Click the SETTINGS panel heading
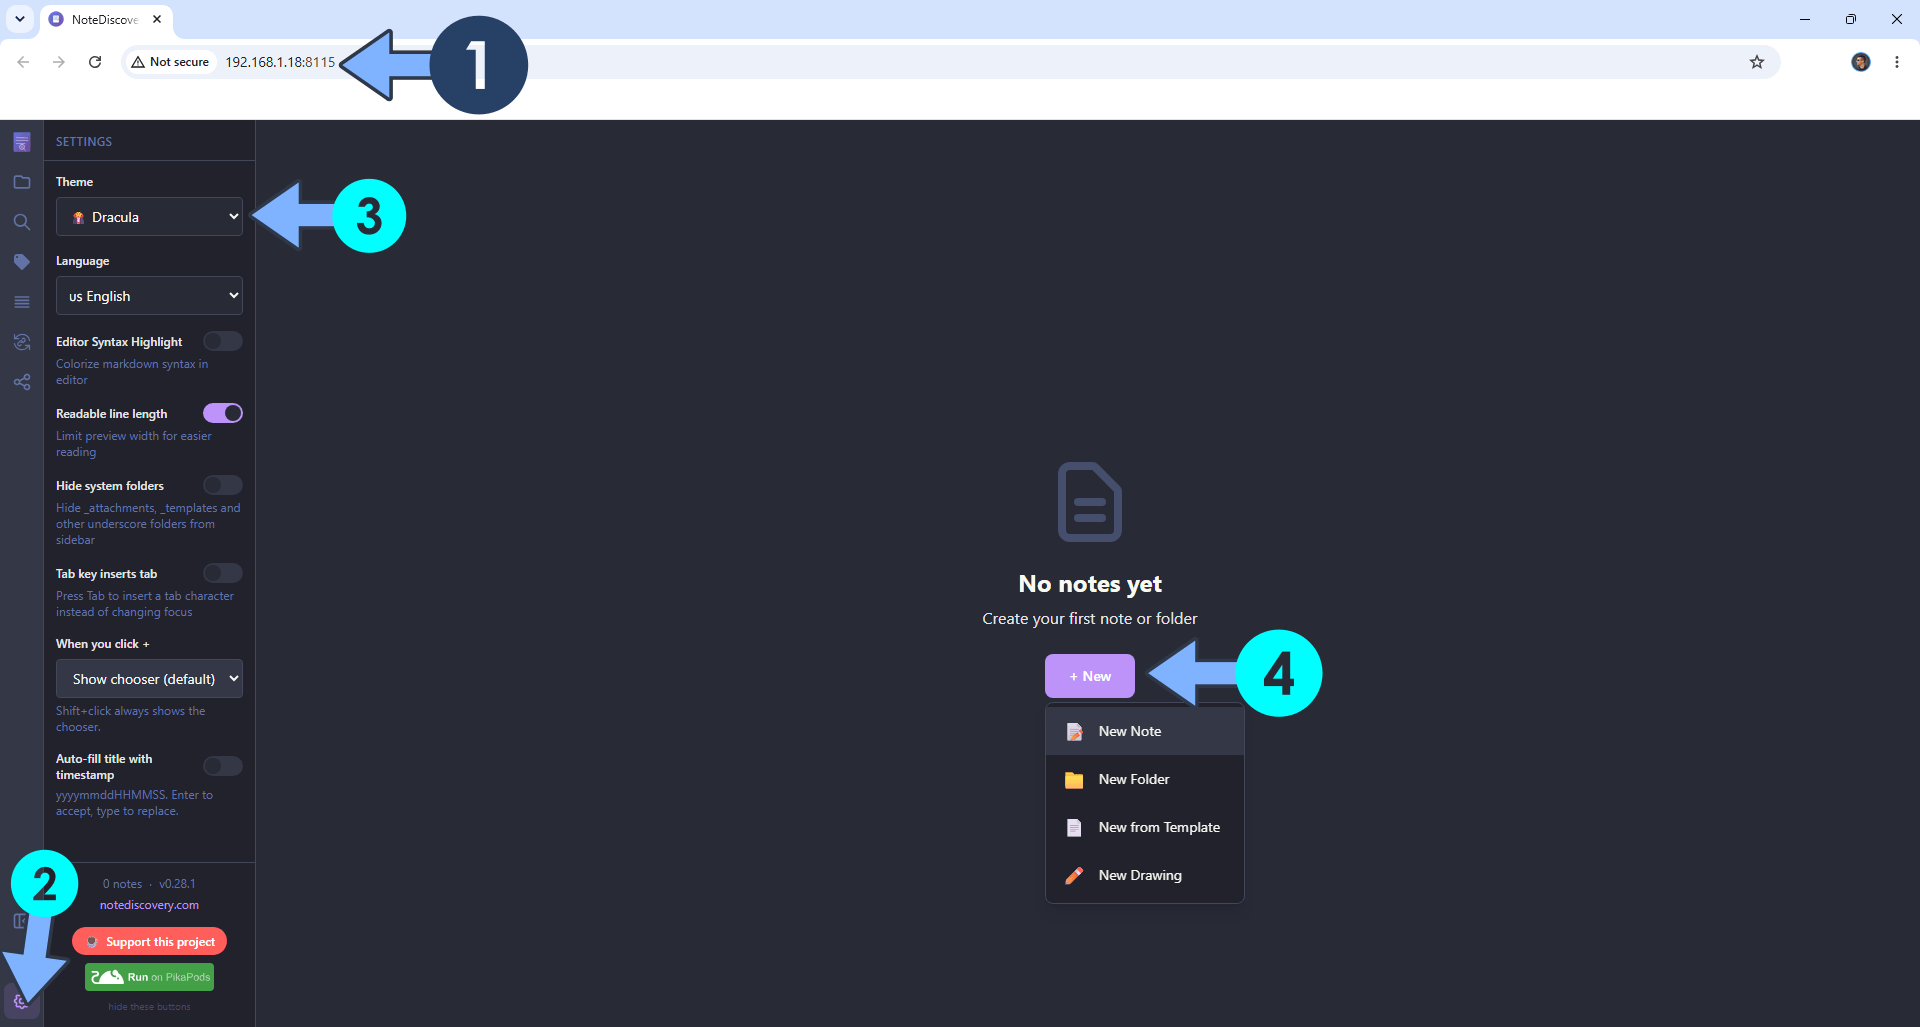 tap(84, 142)
